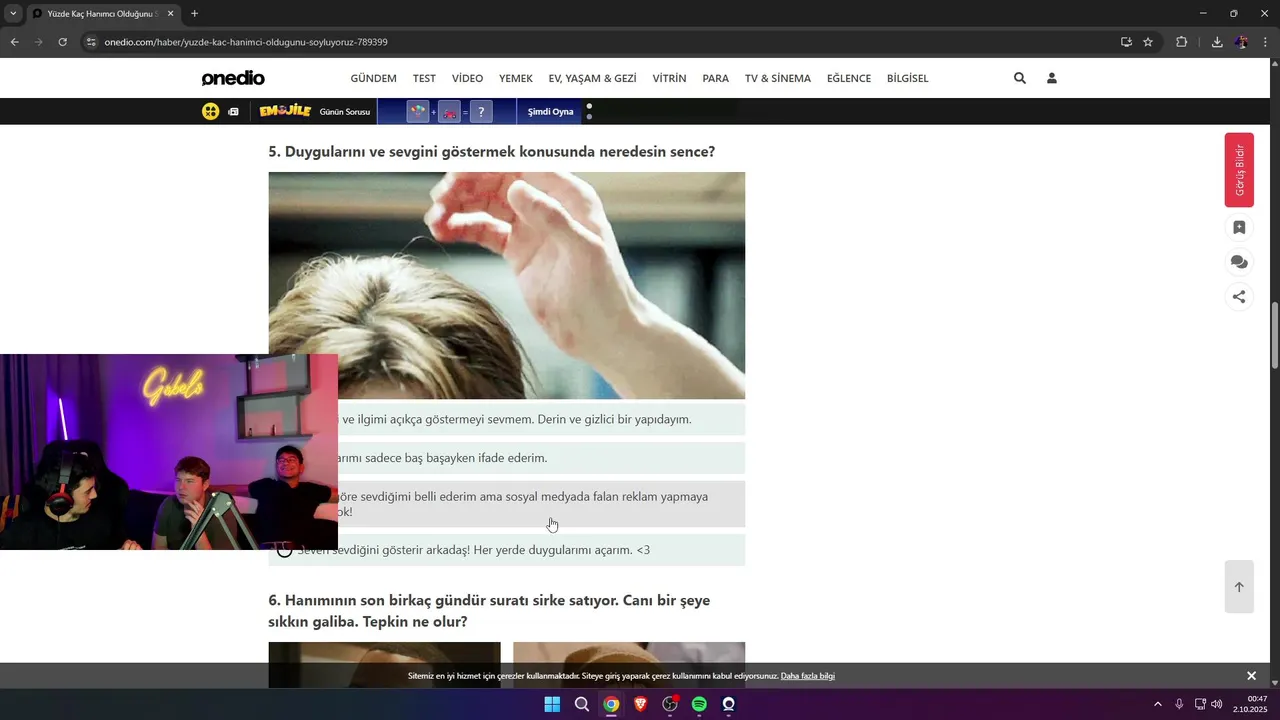Save article with the bookmark icon on right
The height and width of the screenshot is (720, 1280).
pos(1239,228)
